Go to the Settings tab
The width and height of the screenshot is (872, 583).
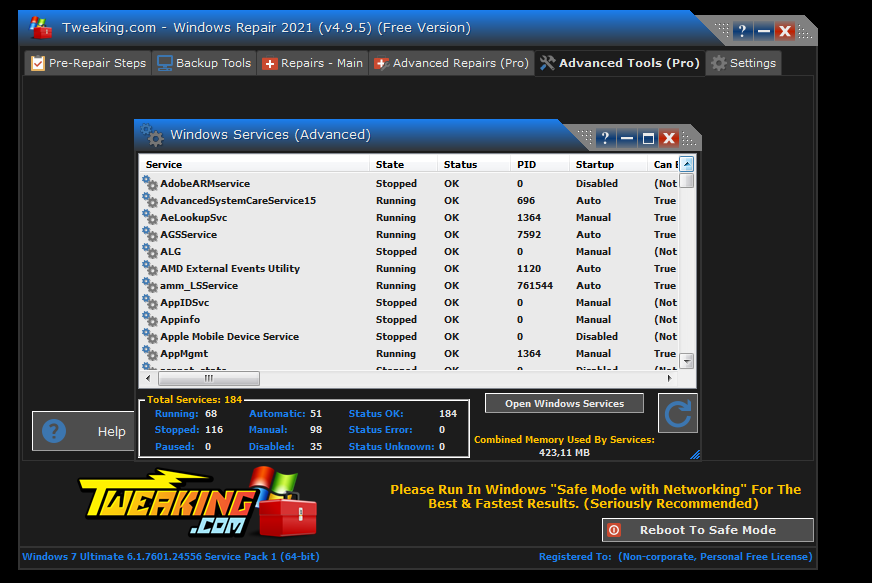tap(744, 63)
